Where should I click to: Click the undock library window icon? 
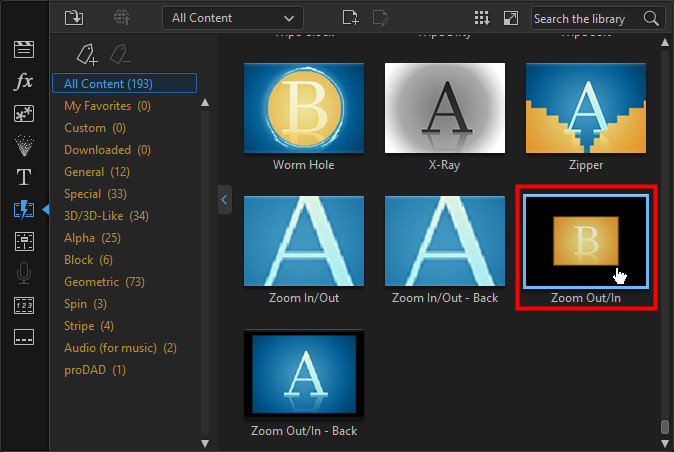tap(511, 18)
